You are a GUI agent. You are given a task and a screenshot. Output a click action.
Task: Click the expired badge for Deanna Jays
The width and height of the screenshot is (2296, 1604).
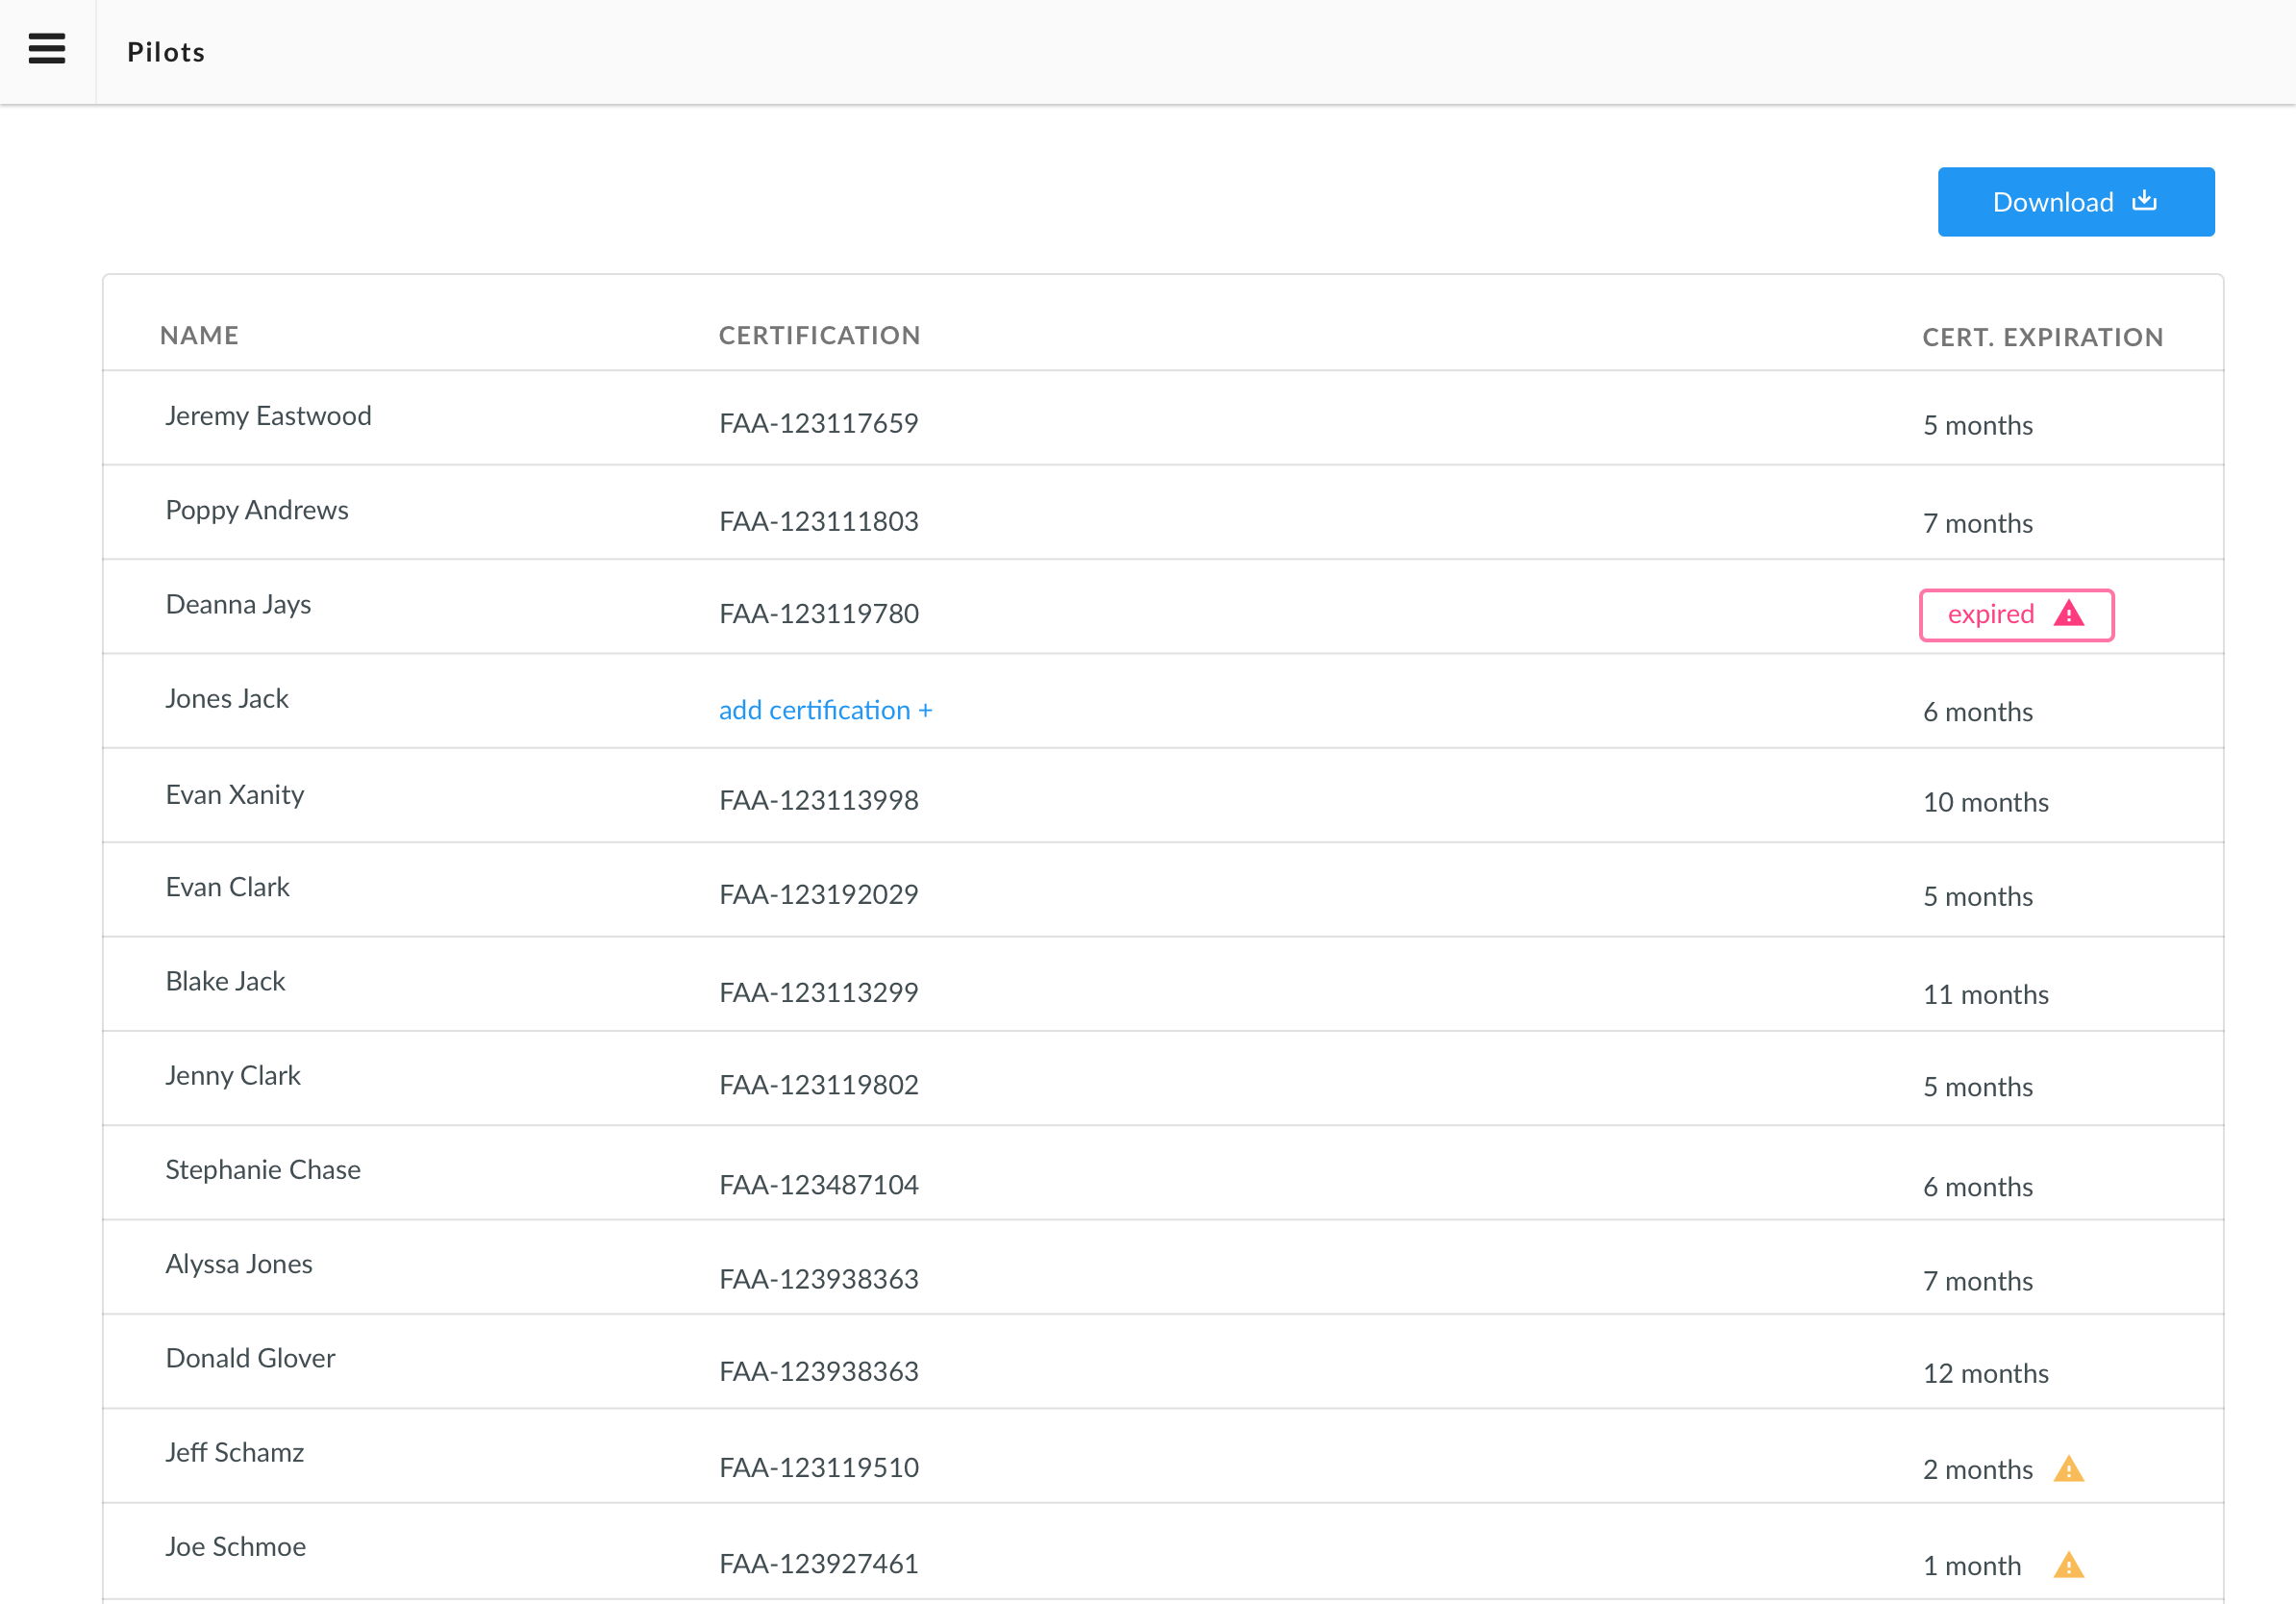click(x=2017, y=614)
